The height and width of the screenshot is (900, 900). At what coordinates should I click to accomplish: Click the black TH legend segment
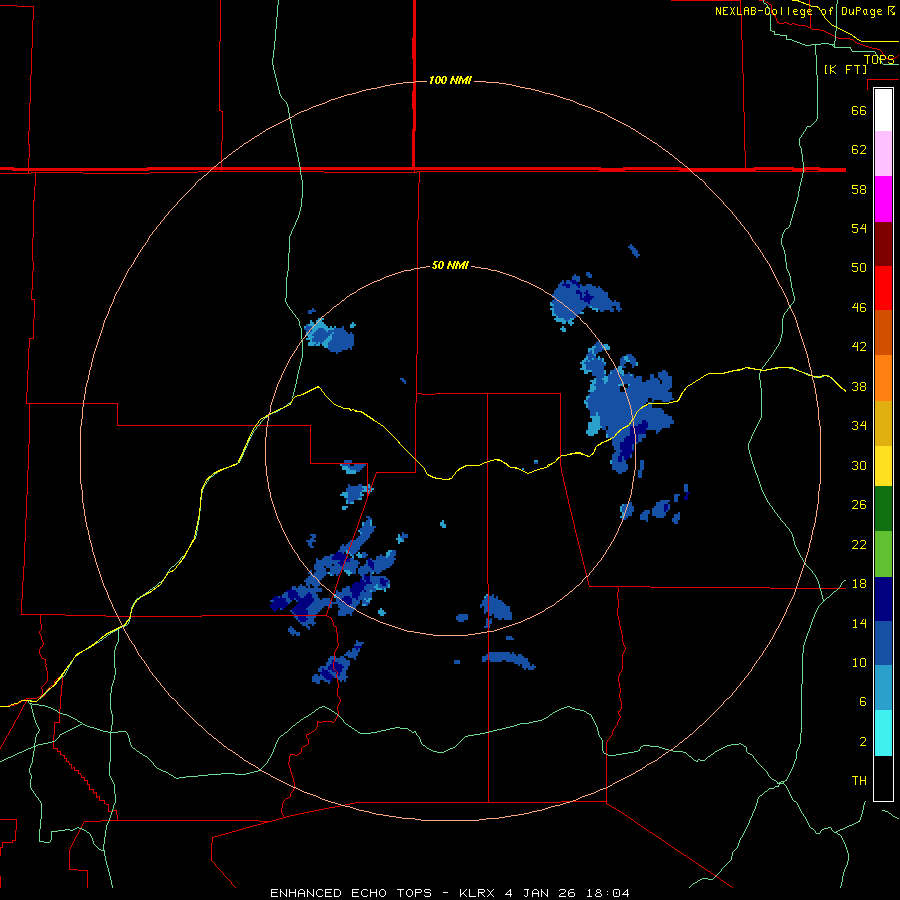(x=883, y=778)
